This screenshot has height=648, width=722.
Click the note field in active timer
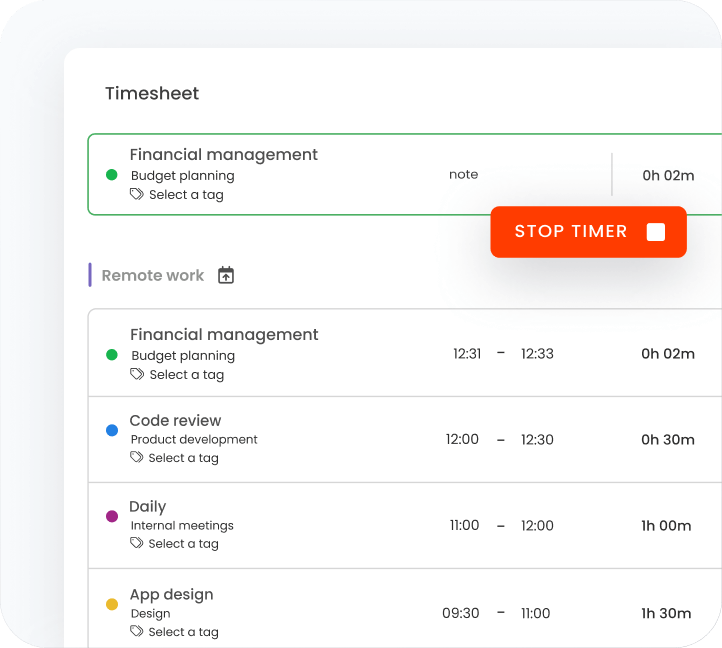click(x=463, y=175)
